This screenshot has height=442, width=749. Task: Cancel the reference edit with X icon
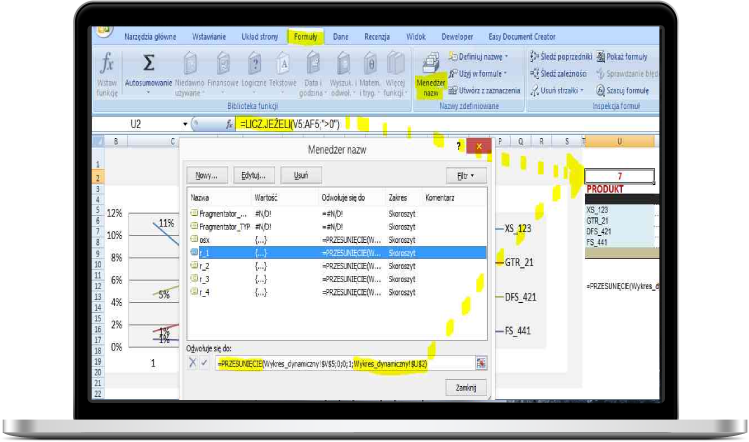click(192, 363)
